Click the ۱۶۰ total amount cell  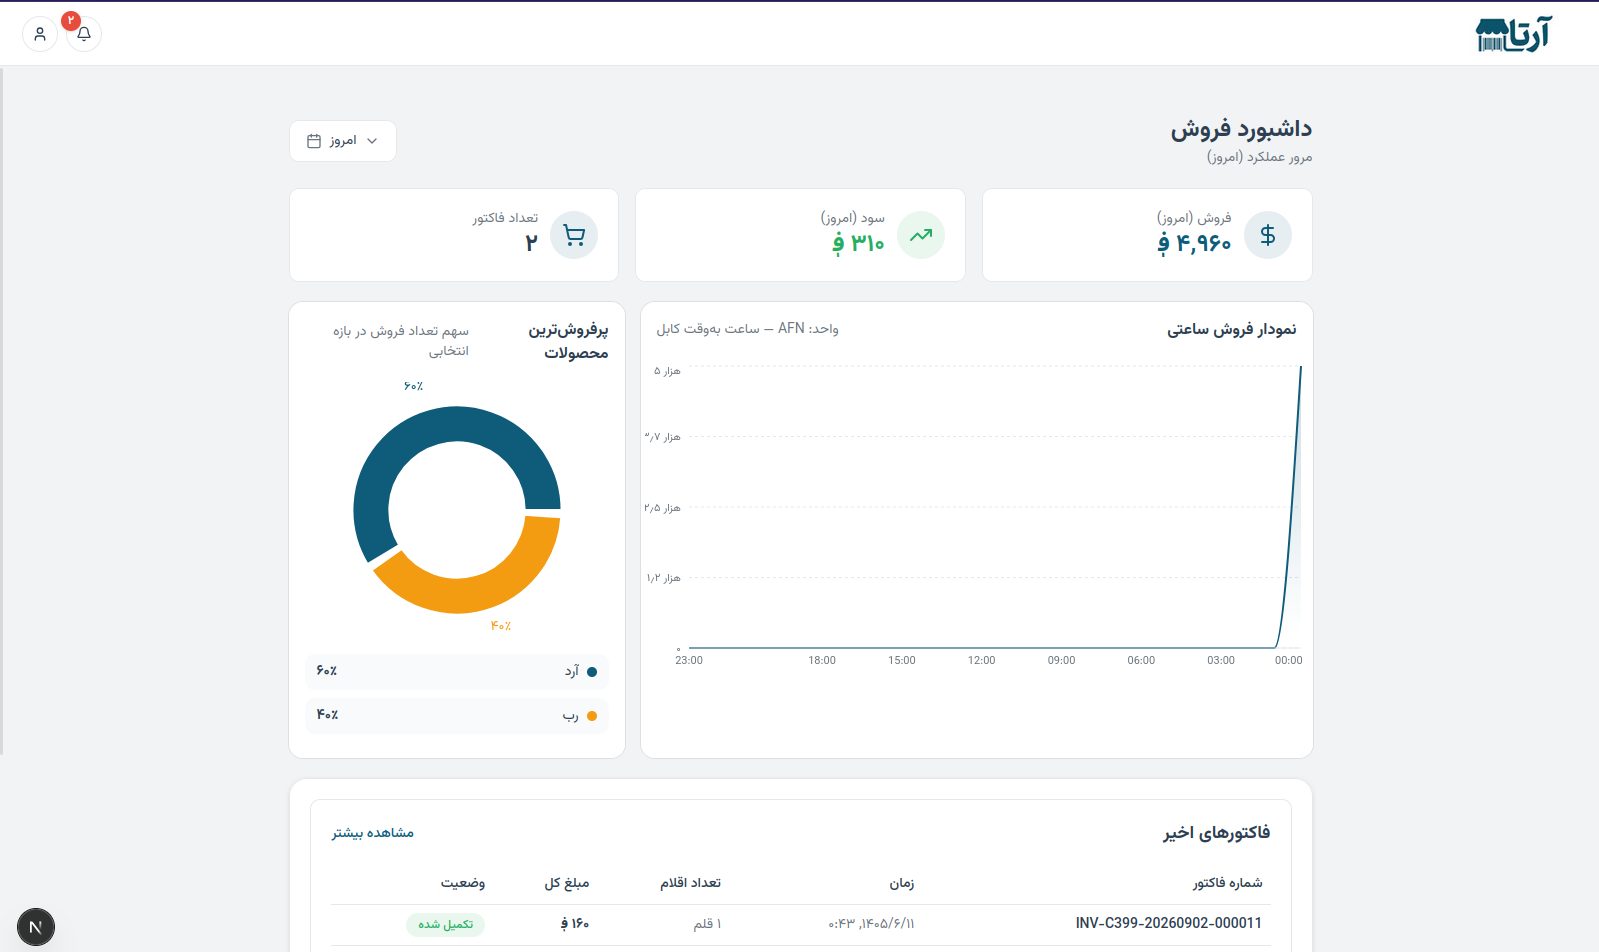pos(575,924)
